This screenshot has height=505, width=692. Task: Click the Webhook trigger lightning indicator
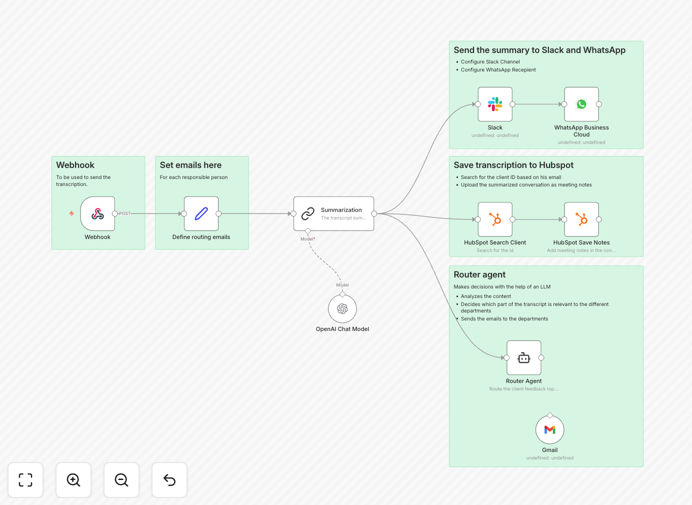point(71,214)
